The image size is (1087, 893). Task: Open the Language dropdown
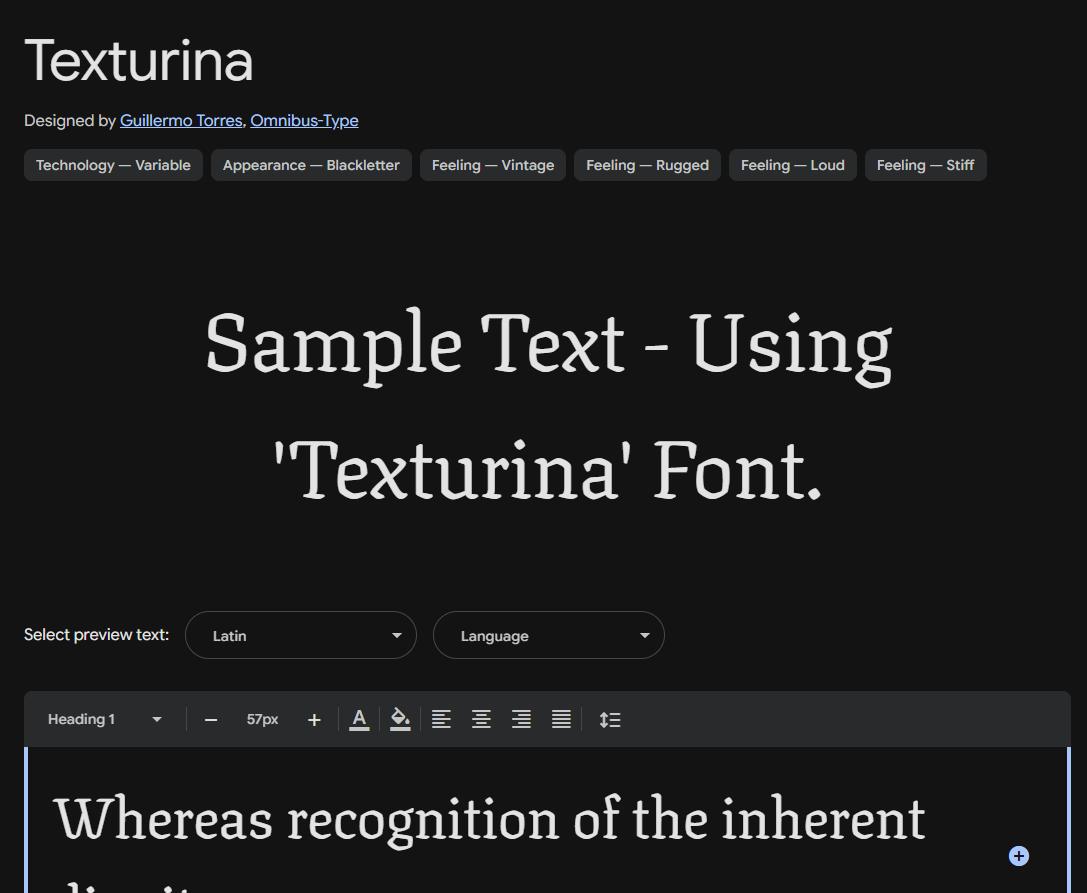coord(549,635)
